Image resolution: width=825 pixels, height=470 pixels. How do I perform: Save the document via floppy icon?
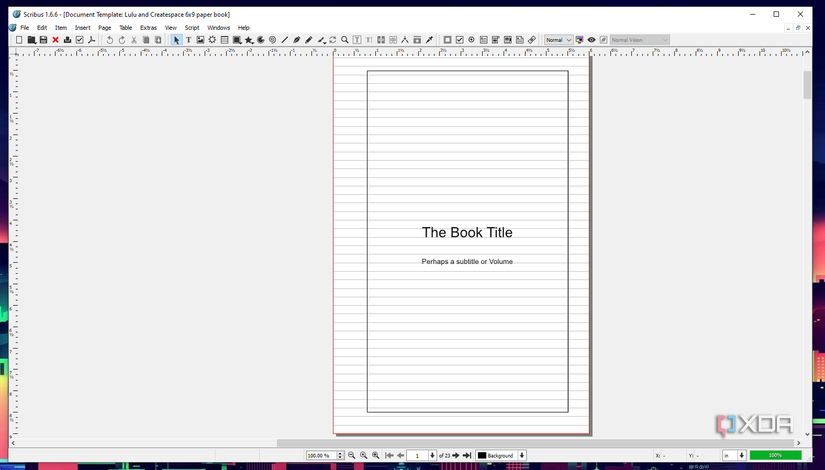(x=43, y=40)
